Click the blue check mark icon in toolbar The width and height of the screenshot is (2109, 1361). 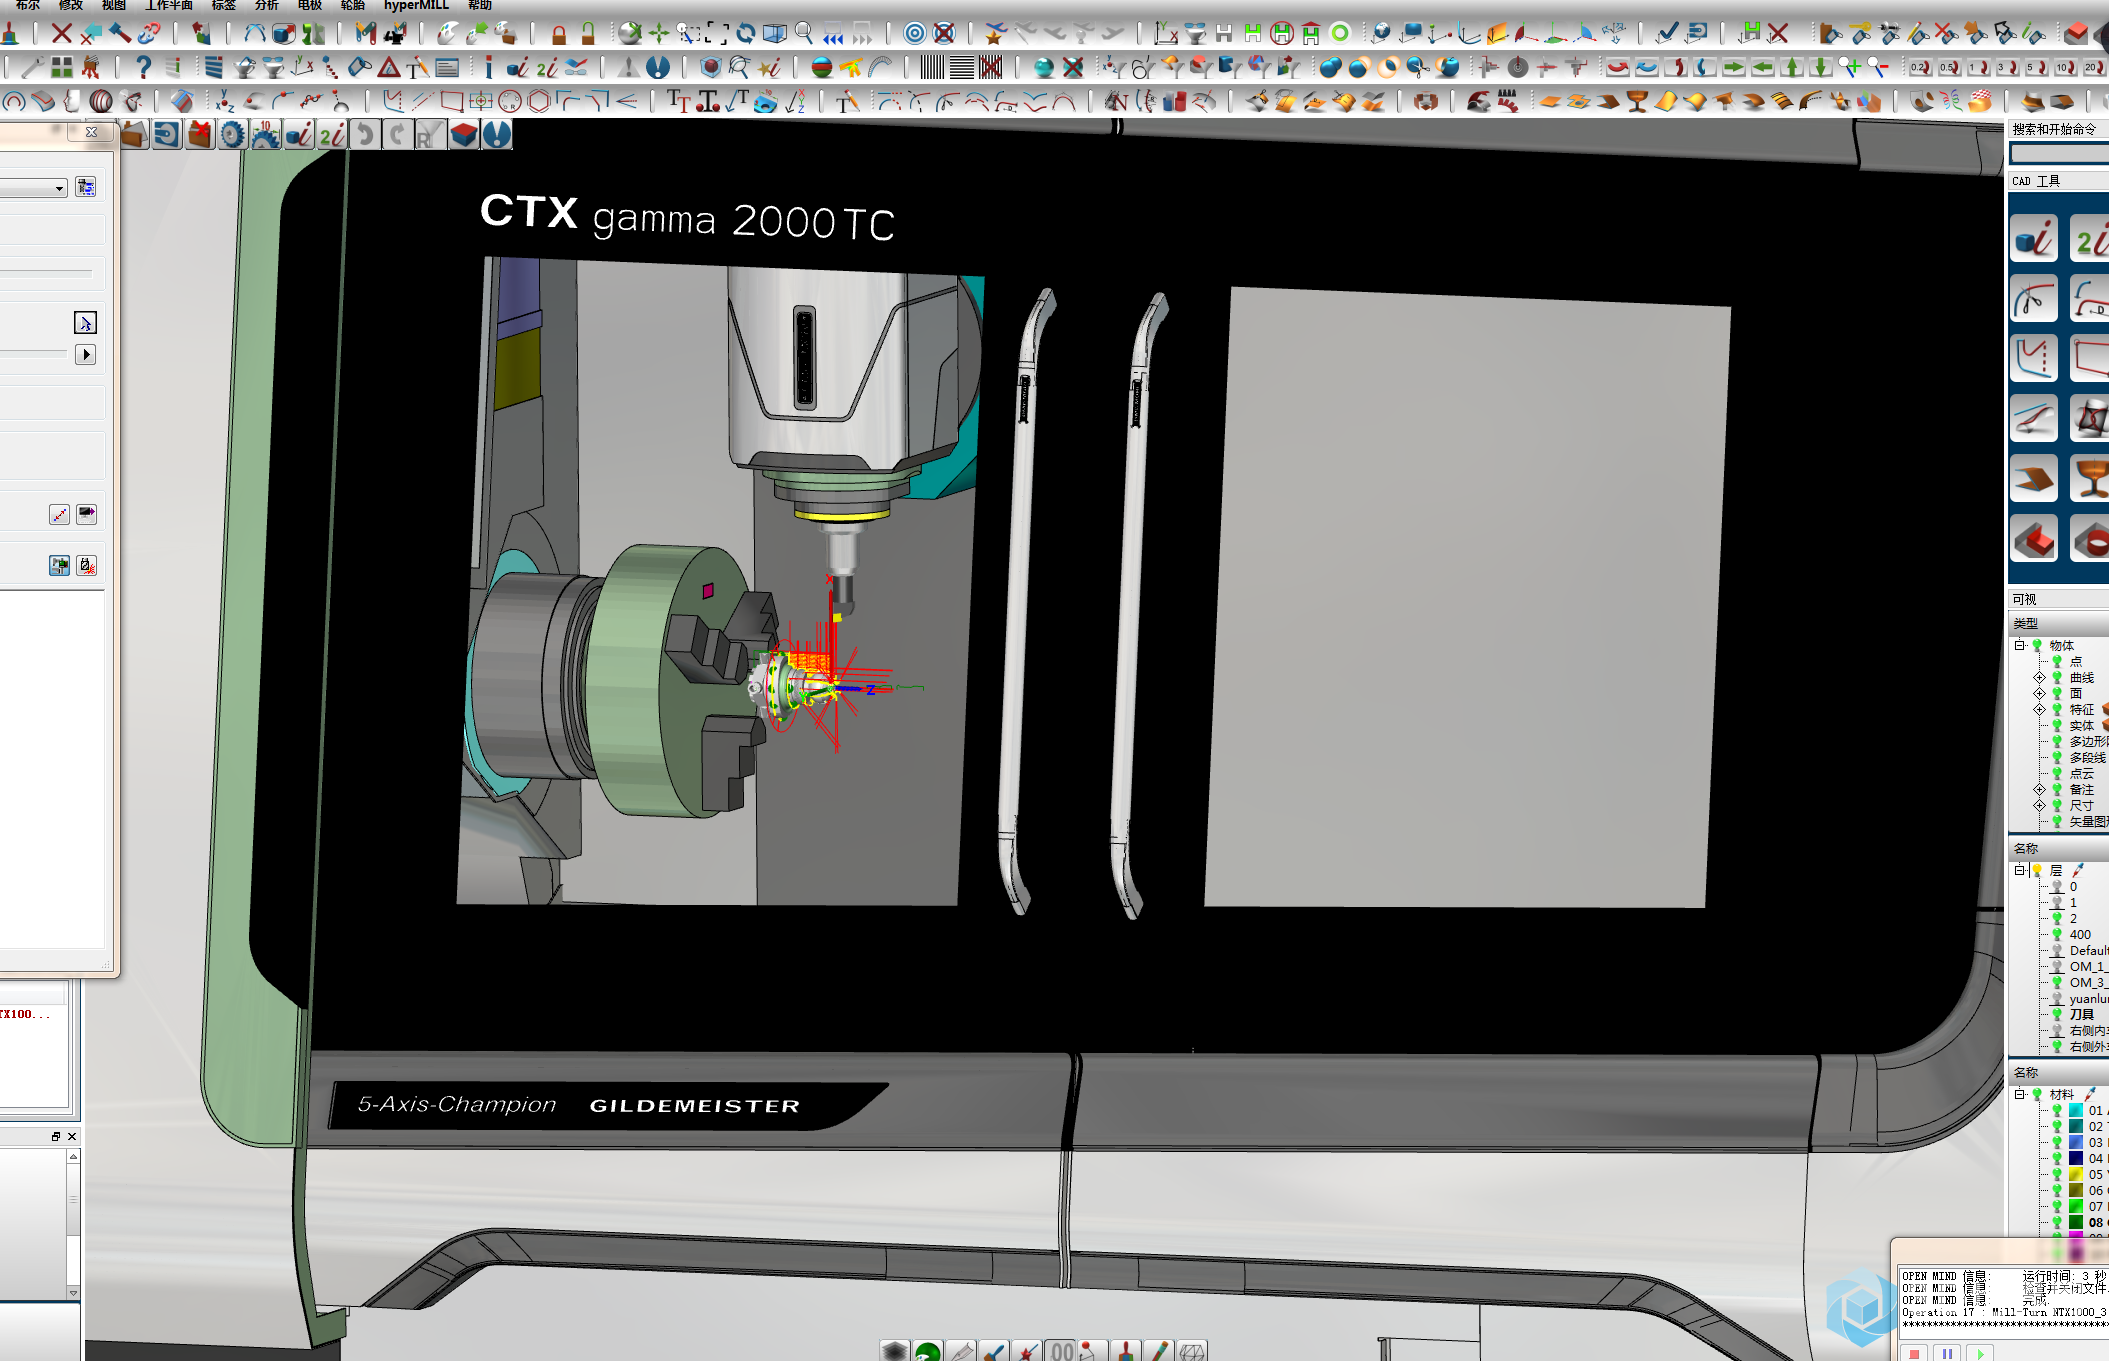click(x=1667, y=34)
